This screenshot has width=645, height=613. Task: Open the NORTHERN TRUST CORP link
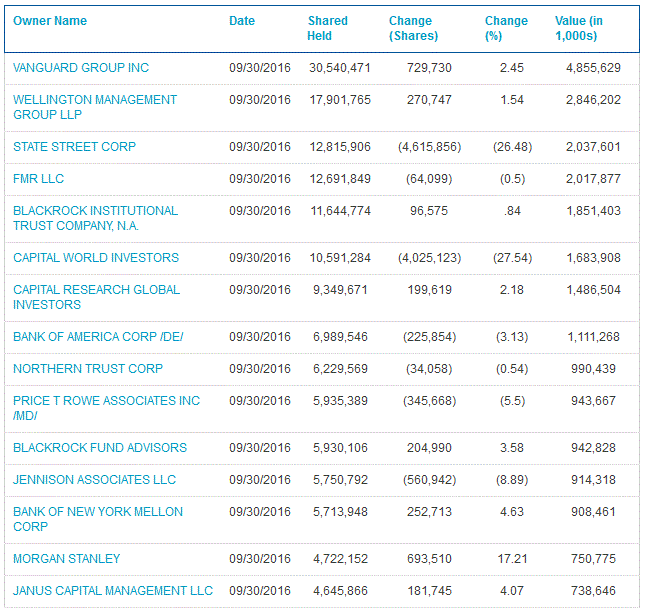pyautogui.click(x=88, y=369)
